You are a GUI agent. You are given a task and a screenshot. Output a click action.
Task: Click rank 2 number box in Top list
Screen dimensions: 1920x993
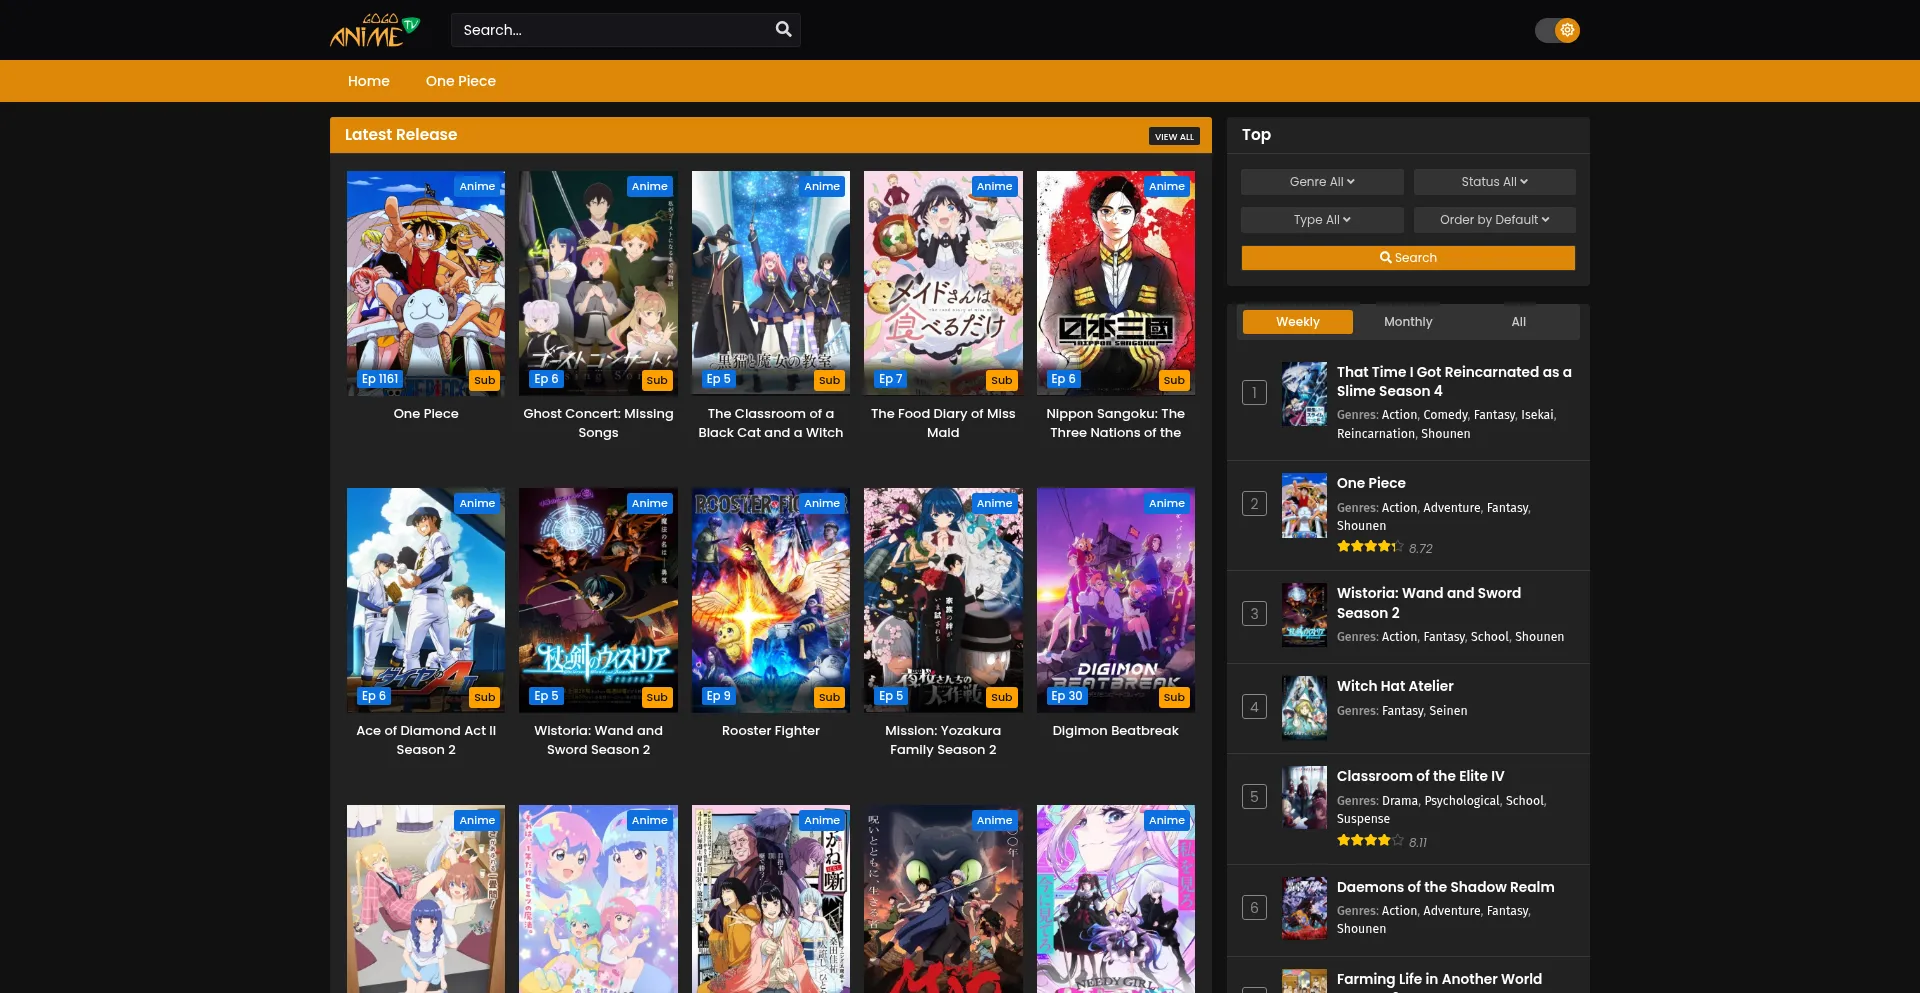pyautogui.click(x=1254, y=504)
